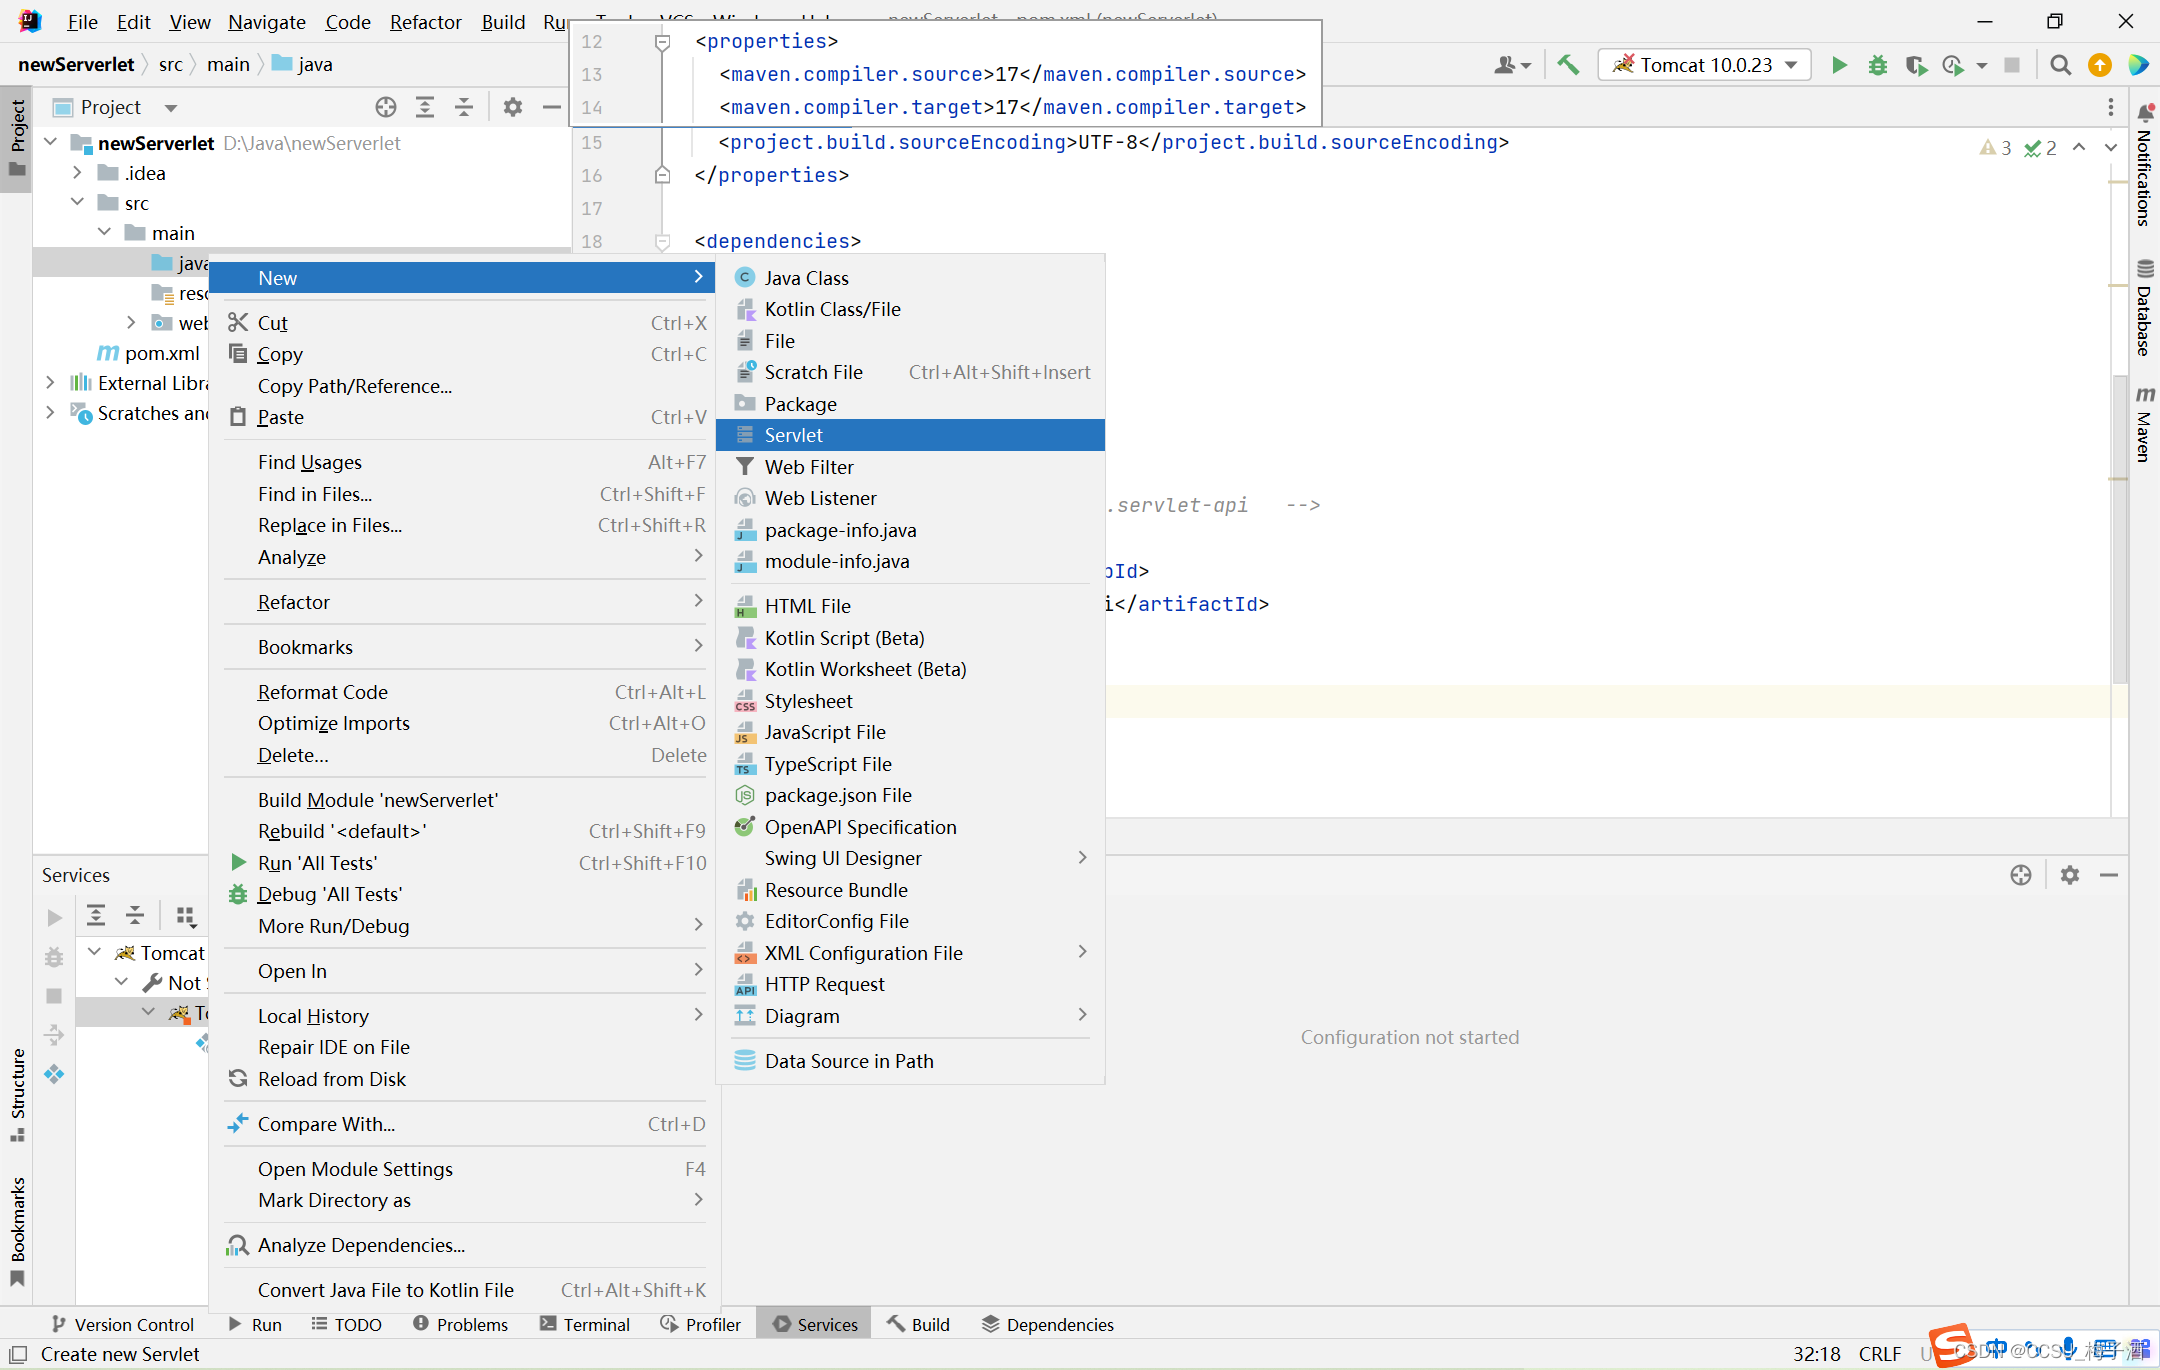This screenshot has width=2160, height=1370.
Task: Open editor tab options kebab icon
Action: click(x=2111, y=107)
